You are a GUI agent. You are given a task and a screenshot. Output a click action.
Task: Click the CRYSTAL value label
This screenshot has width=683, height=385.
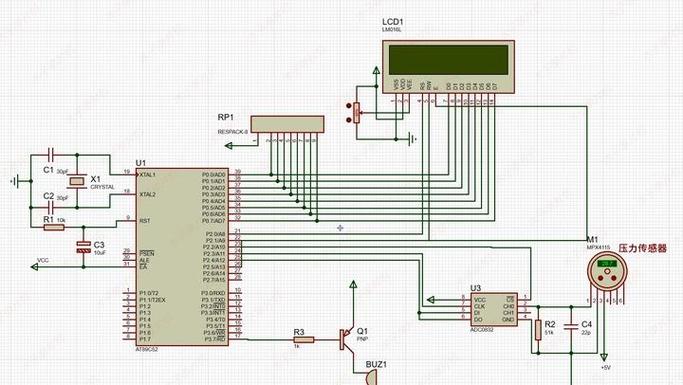(x=102, y=187)
